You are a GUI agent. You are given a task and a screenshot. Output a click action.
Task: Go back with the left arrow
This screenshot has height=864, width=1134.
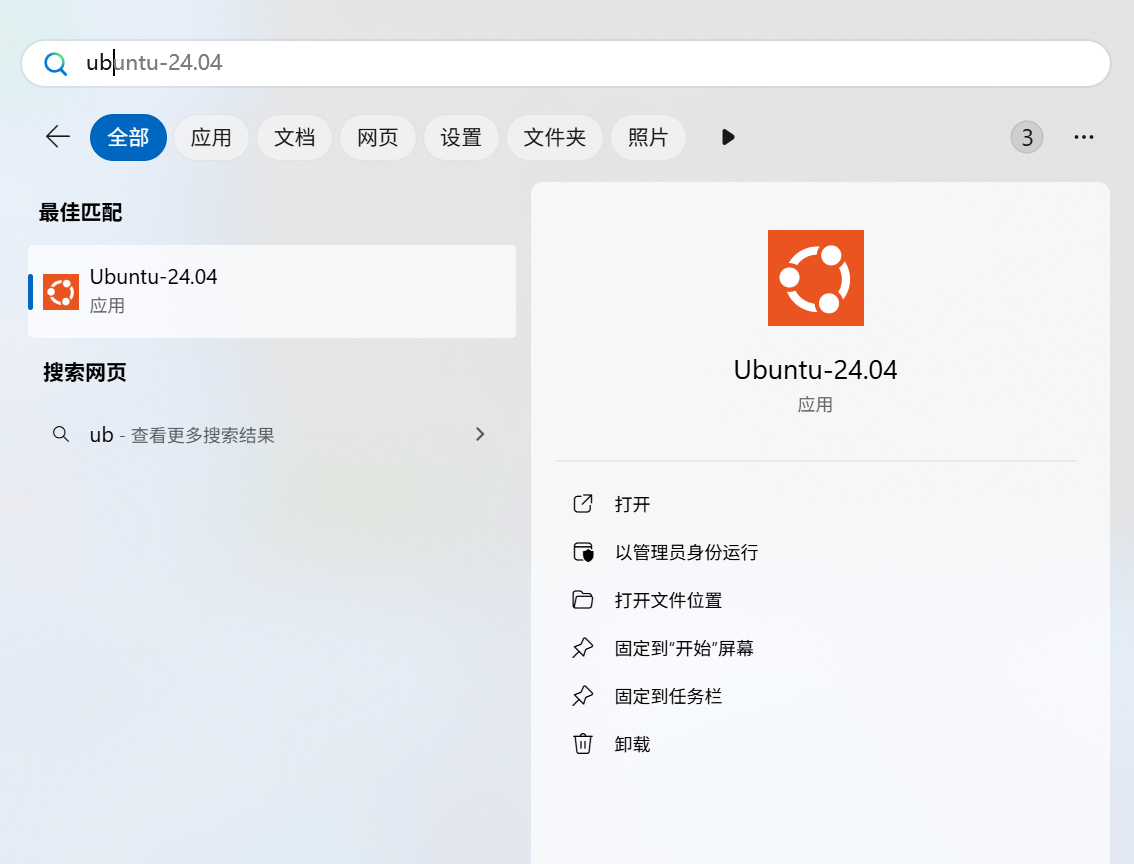[58, 137]
